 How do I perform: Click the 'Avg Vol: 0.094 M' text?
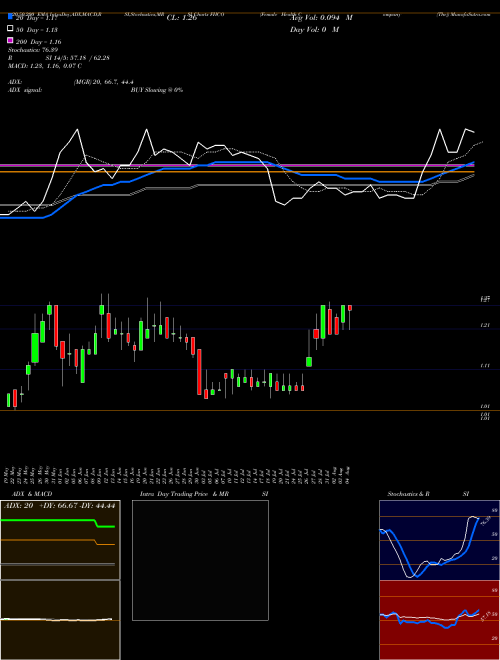pos(321,18)
